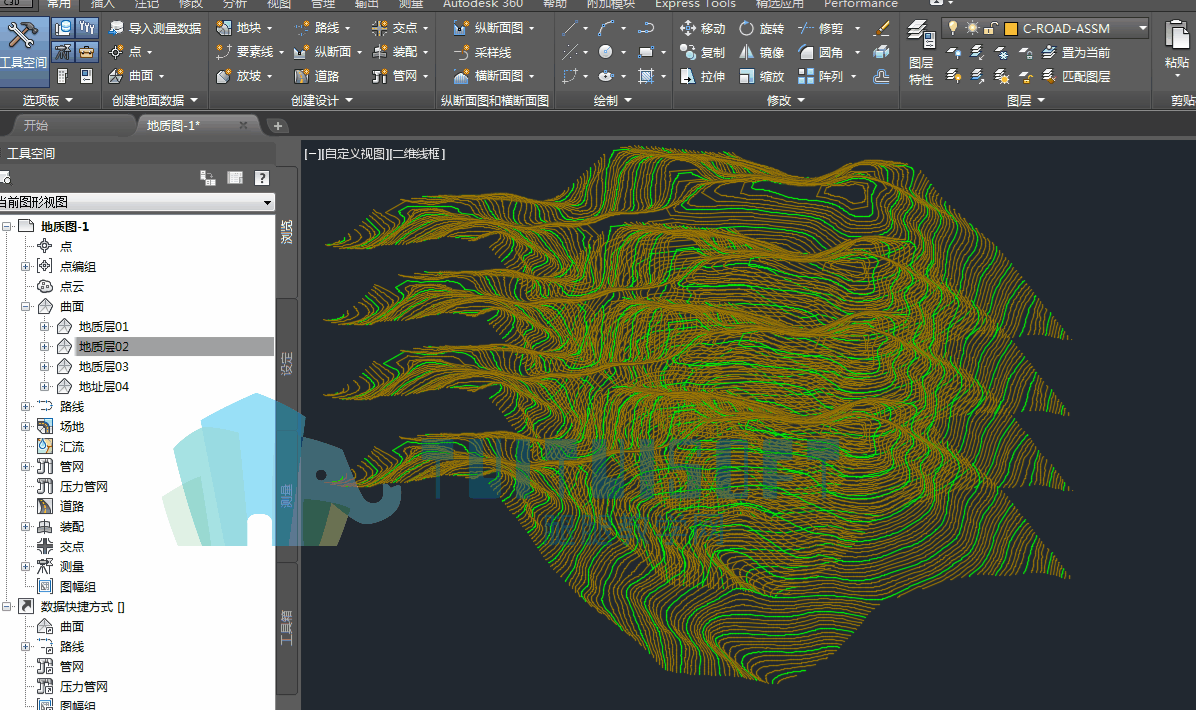
Task: Switch to vertical 工具箱 tab in Toolspace
Action: 287,627
